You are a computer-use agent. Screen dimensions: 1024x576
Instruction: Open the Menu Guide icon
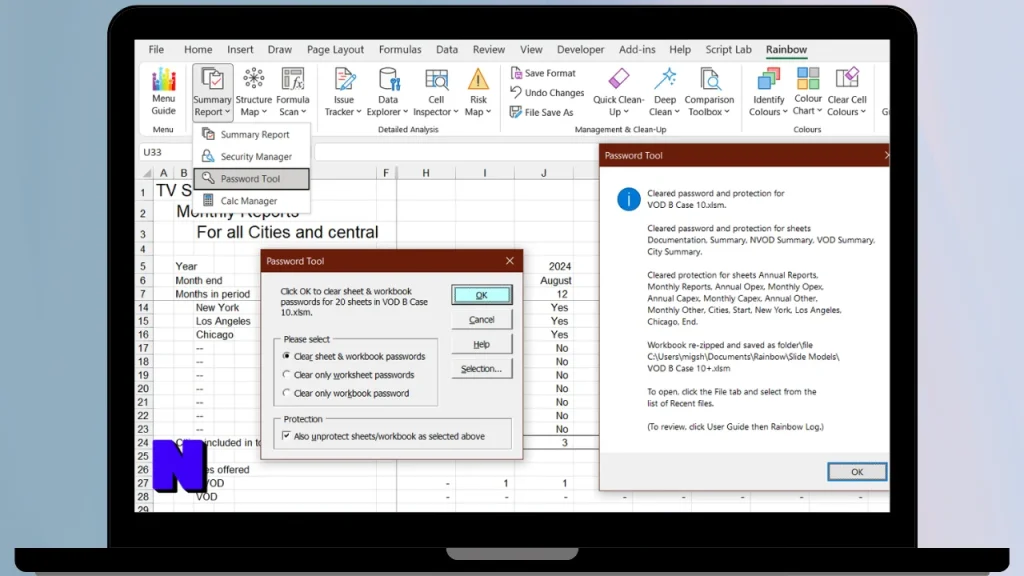[163, 91]
